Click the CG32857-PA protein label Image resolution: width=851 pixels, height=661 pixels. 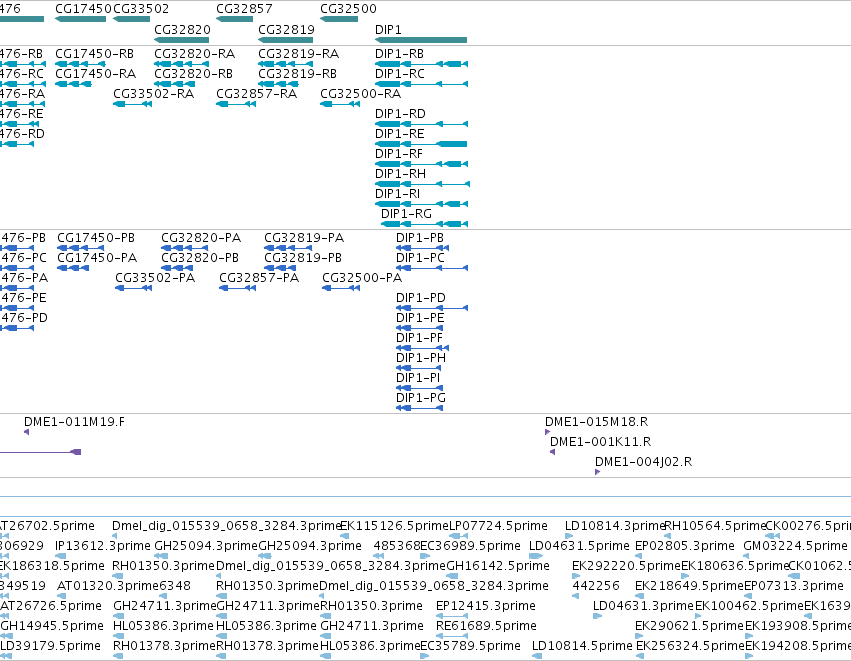click(x=259, y=278)
